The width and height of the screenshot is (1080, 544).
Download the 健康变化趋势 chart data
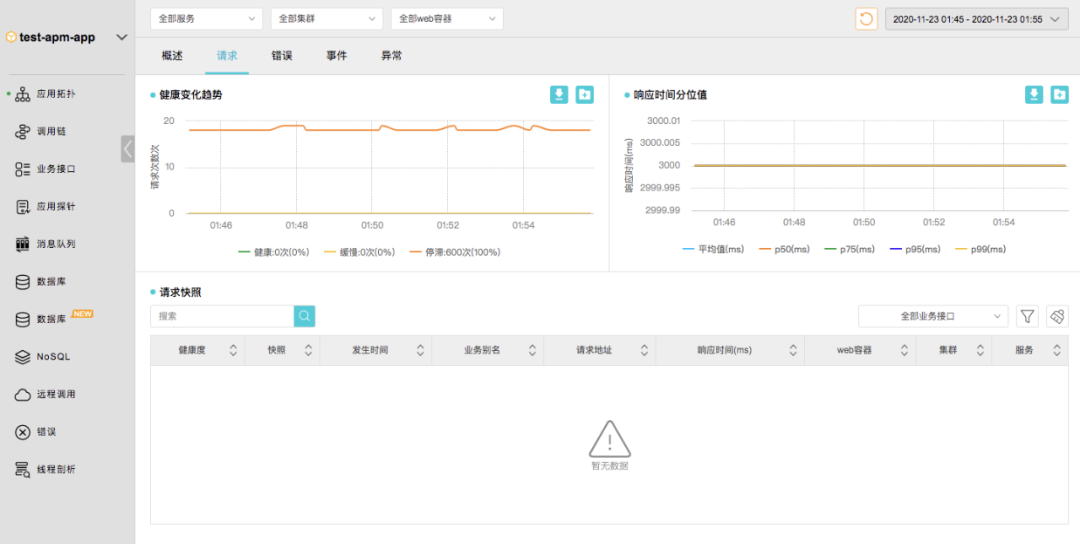pos(559,95)
